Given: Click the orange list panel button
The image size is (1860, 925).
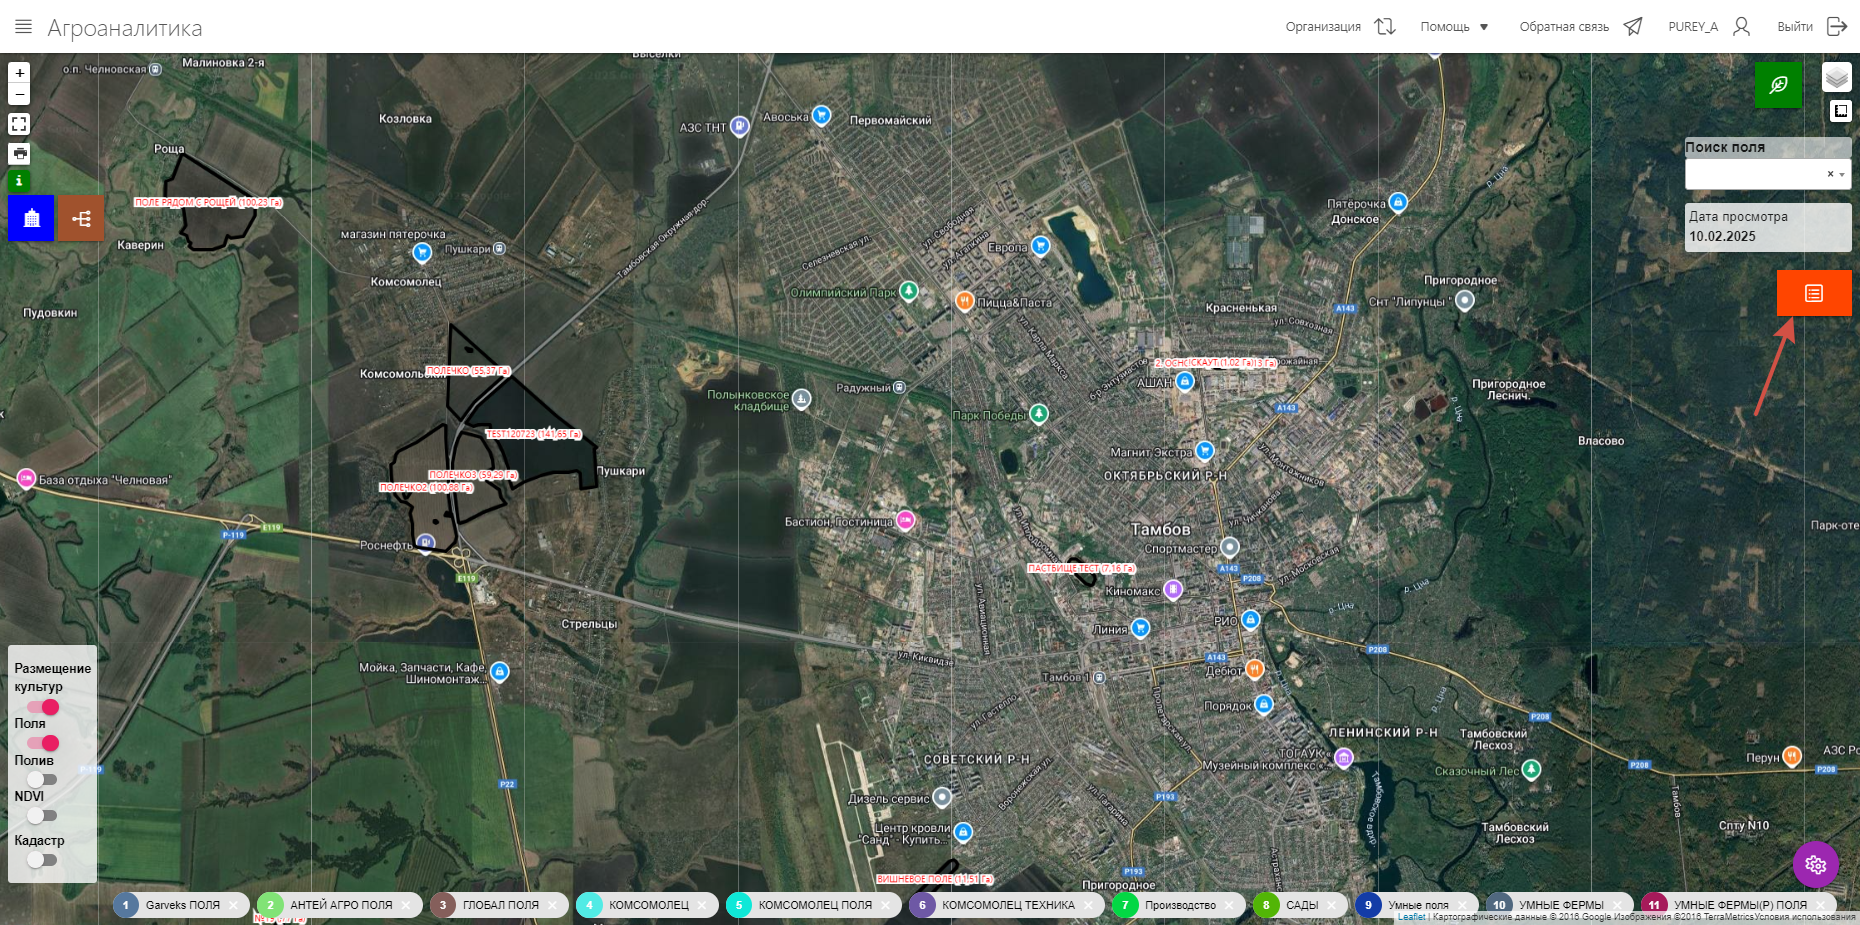Looking at the screenshot, I should pyautogui.click(x=1813, y=293).
